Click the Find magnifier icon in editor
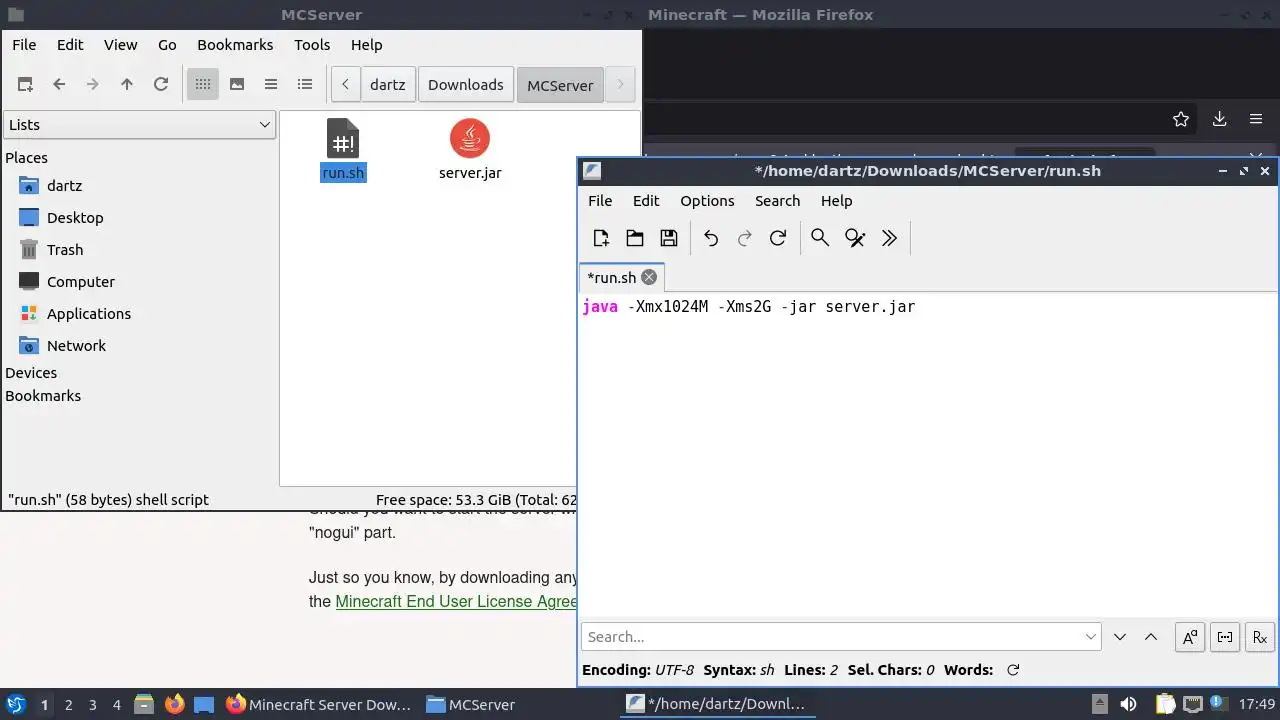 click(x=820, y=238)
